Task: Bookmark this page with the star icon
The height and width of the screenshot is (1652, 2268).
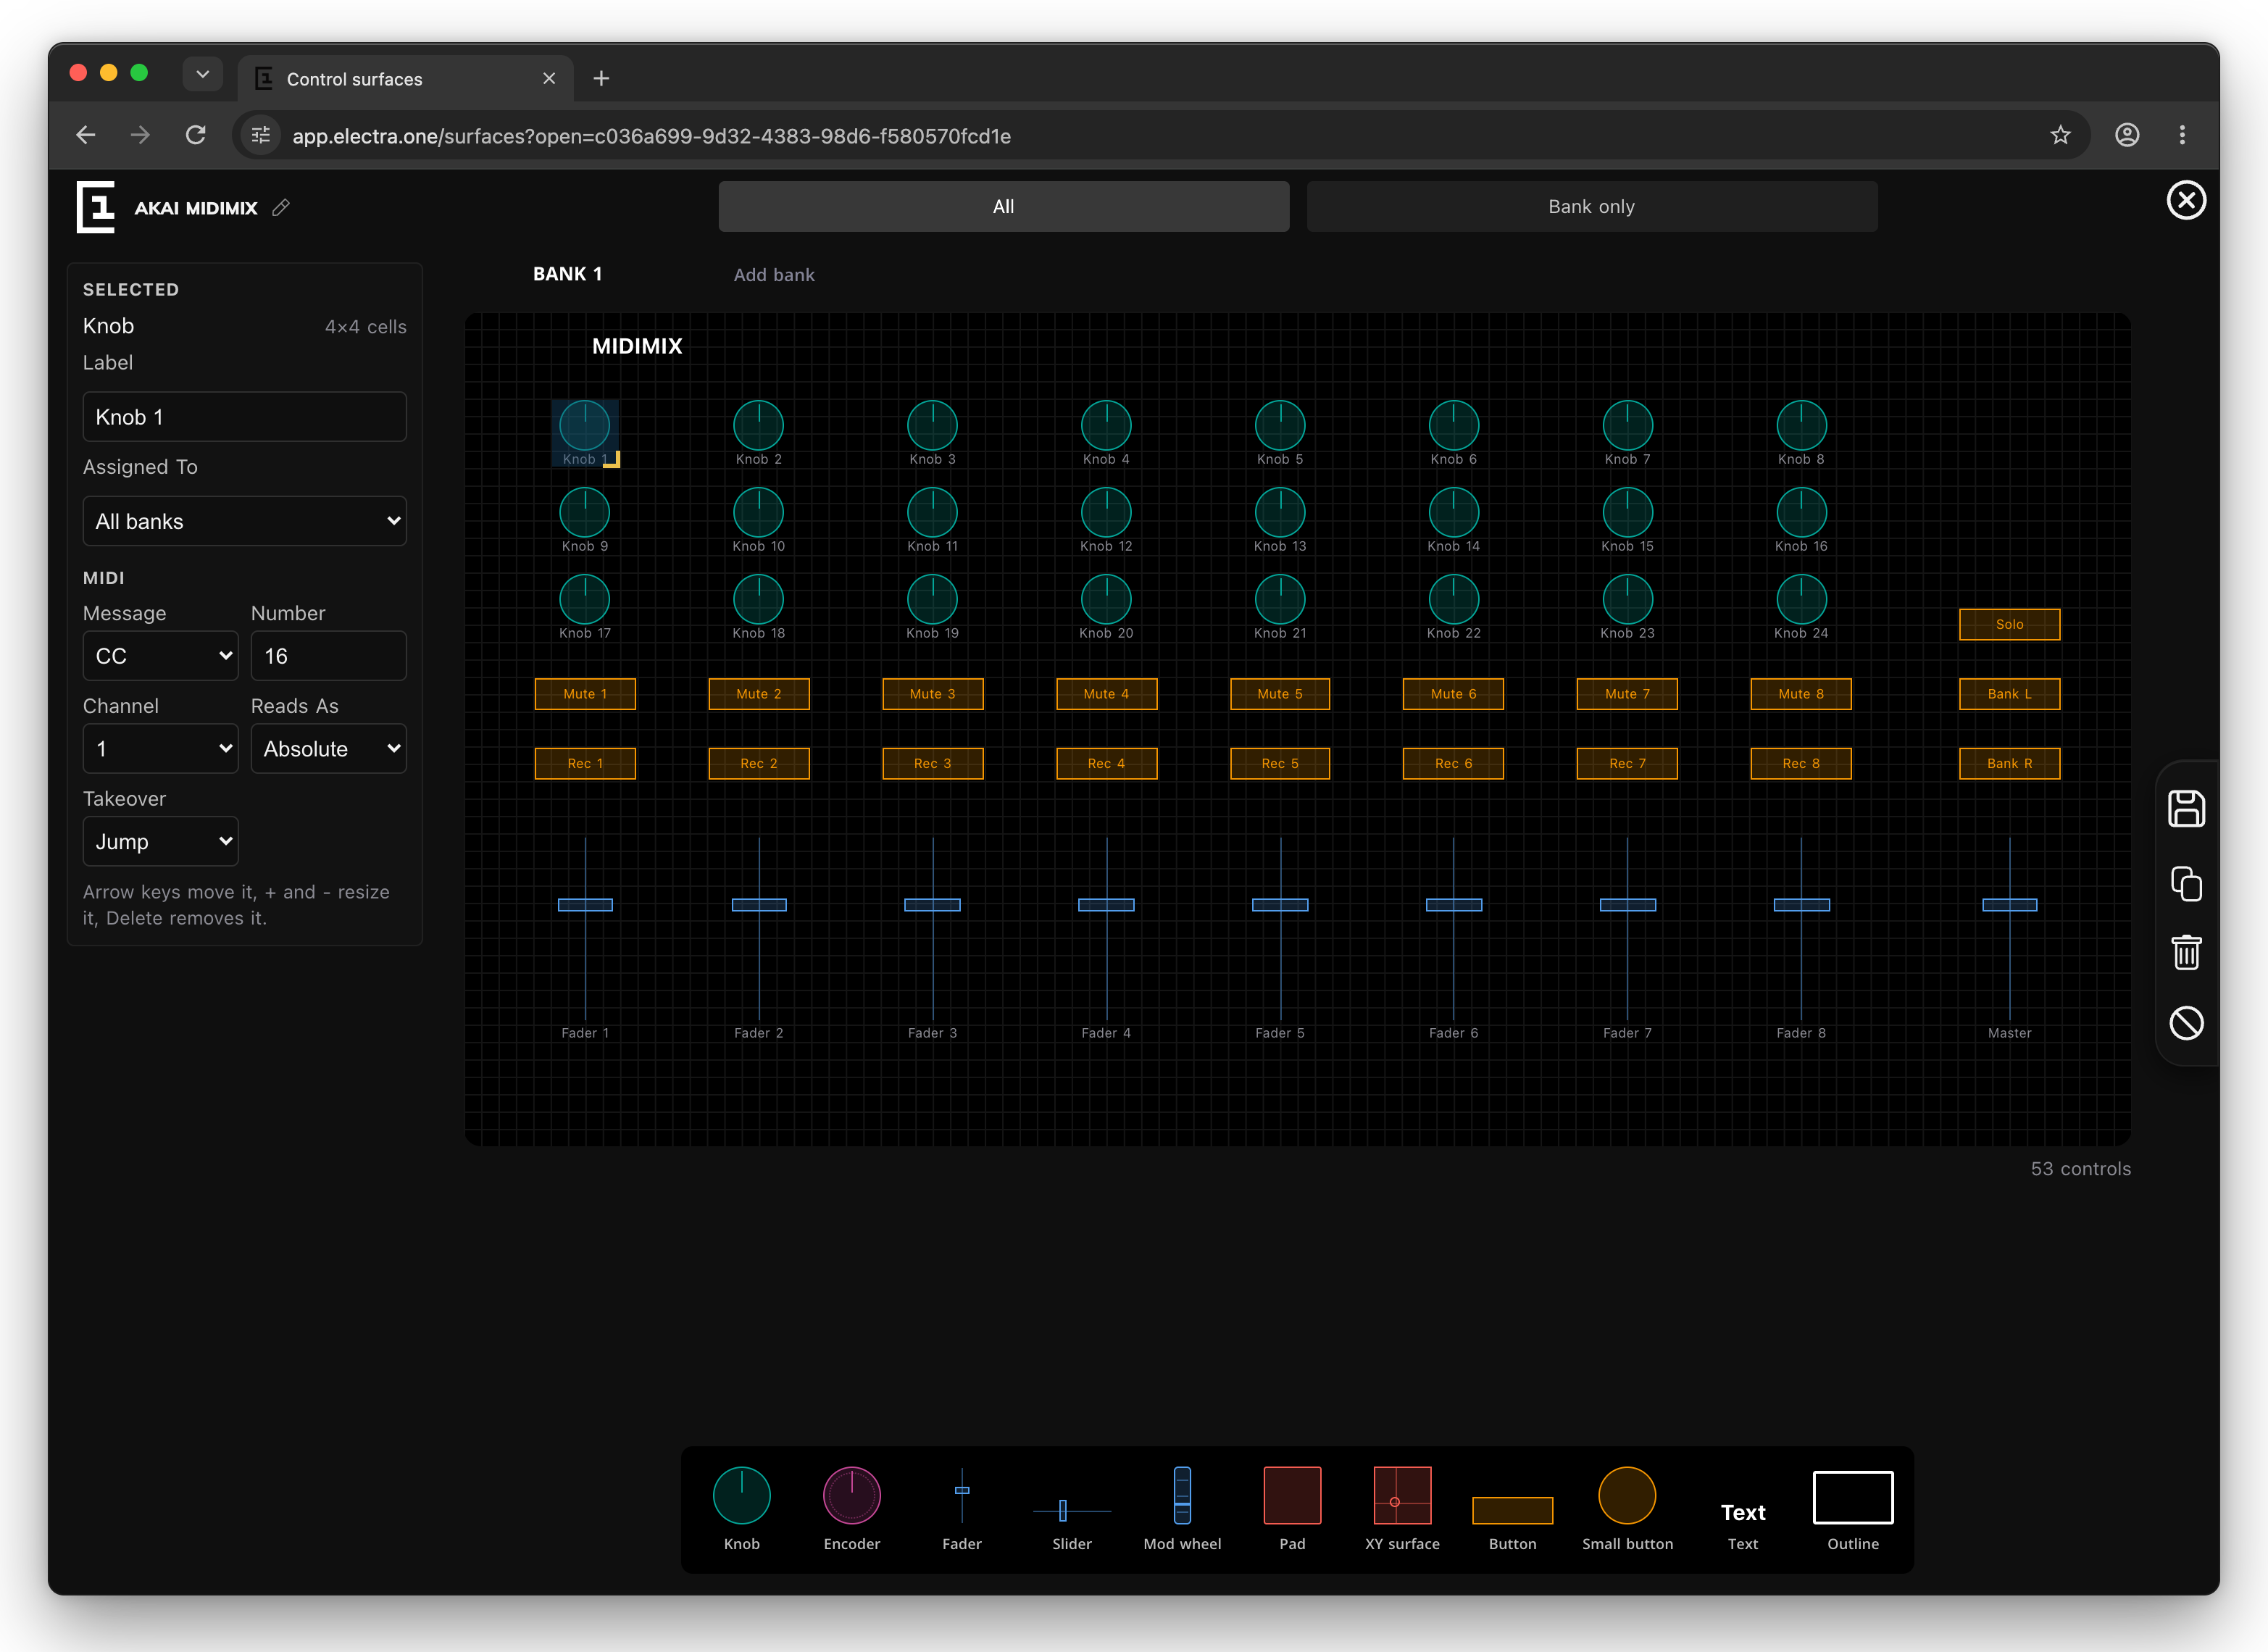Action: click(x=2060, y=135)
